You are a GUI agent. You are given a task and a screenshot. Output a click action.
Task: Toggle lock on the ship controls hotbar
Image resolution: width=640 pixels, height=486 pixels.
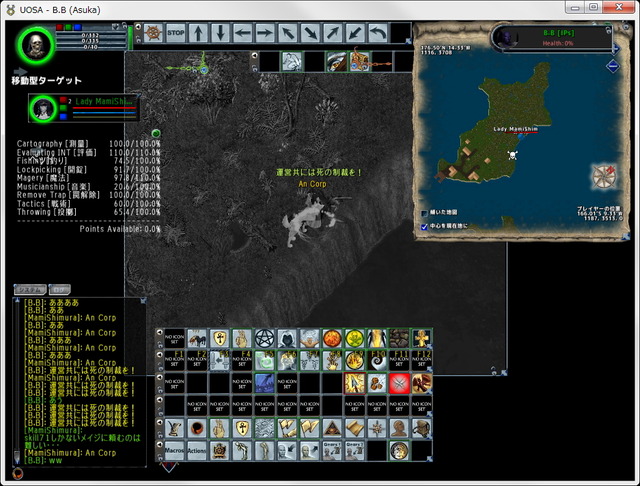[138, 40]
